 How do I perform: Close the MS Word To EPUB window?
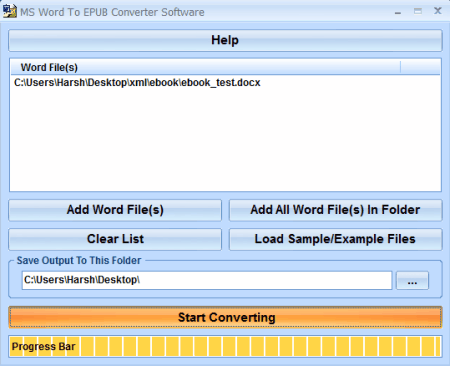tap(438, 11)
